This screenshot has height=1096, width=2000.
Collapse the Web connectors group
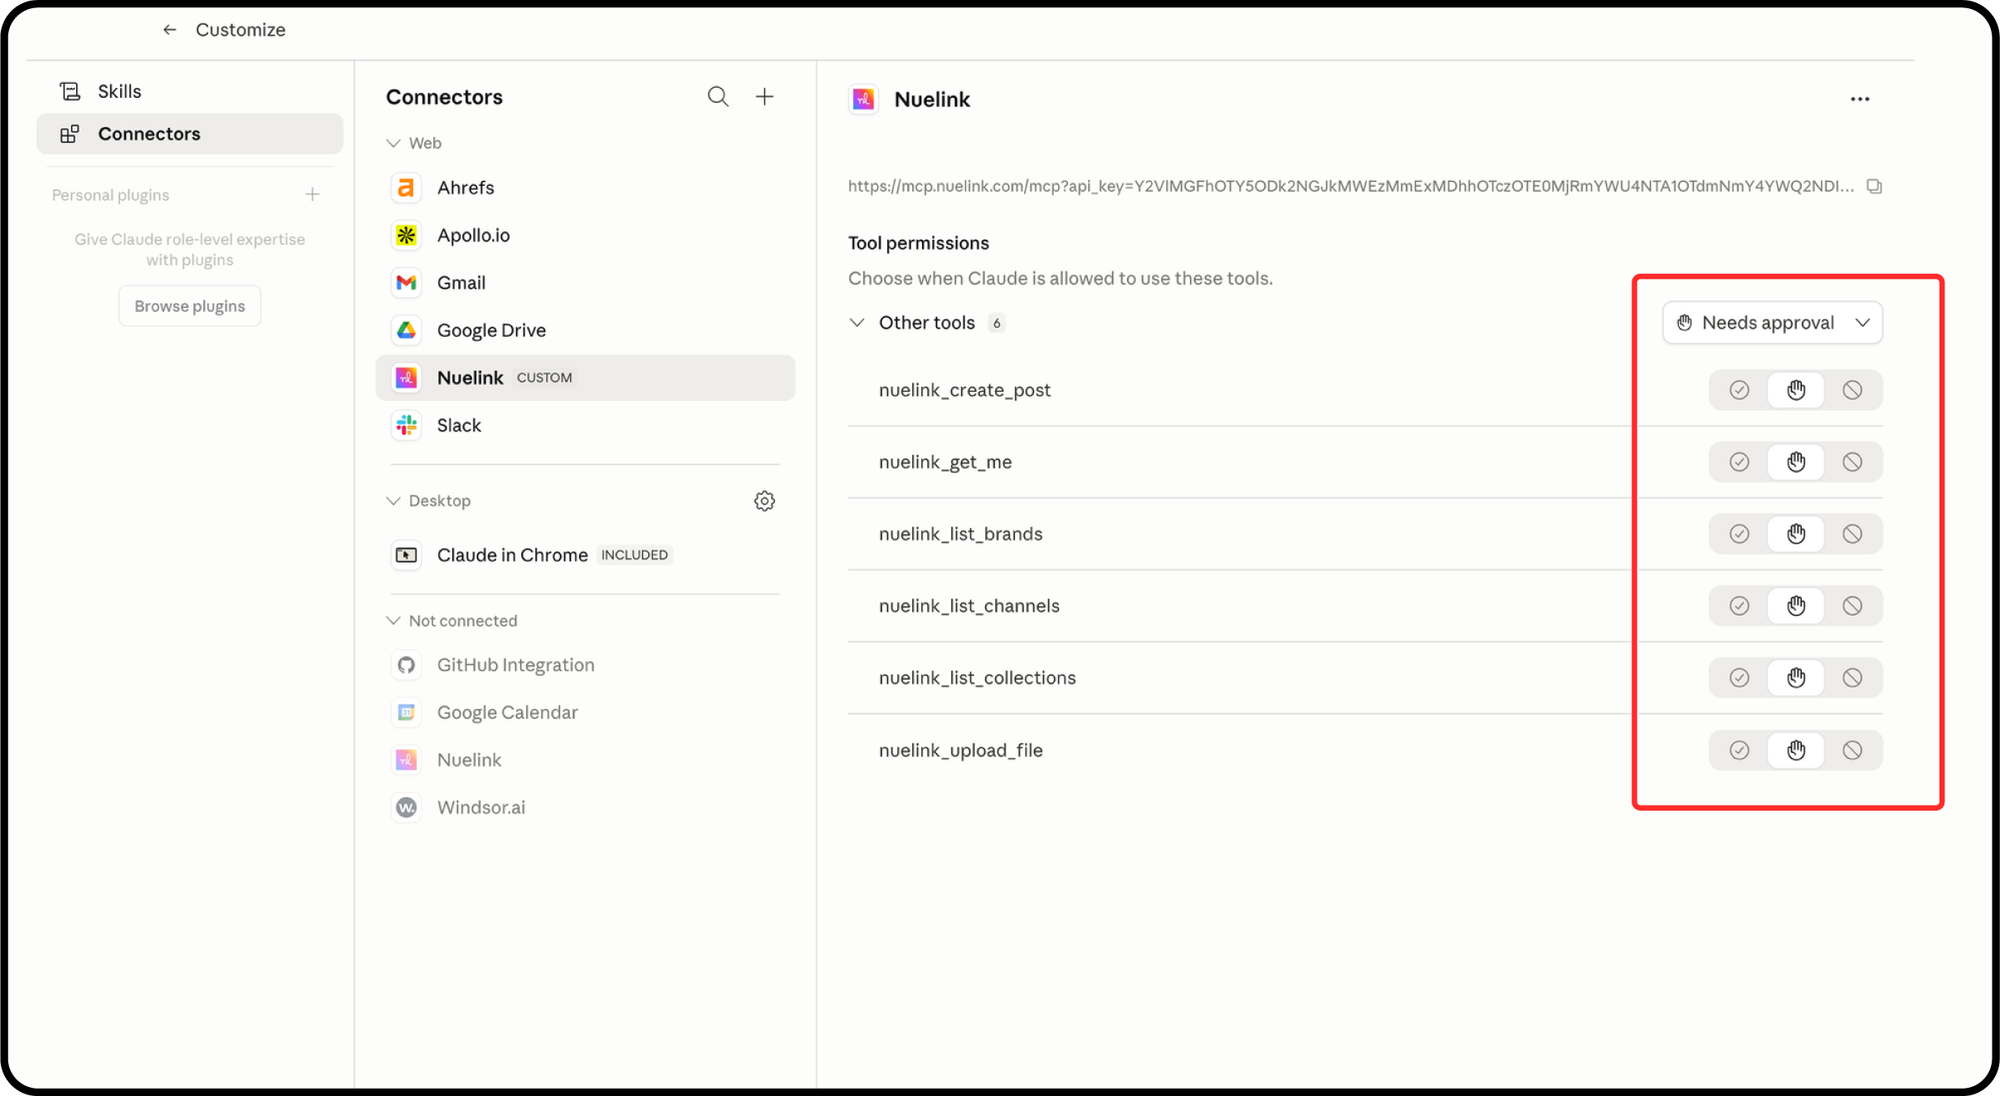click(x=393, y=143)
